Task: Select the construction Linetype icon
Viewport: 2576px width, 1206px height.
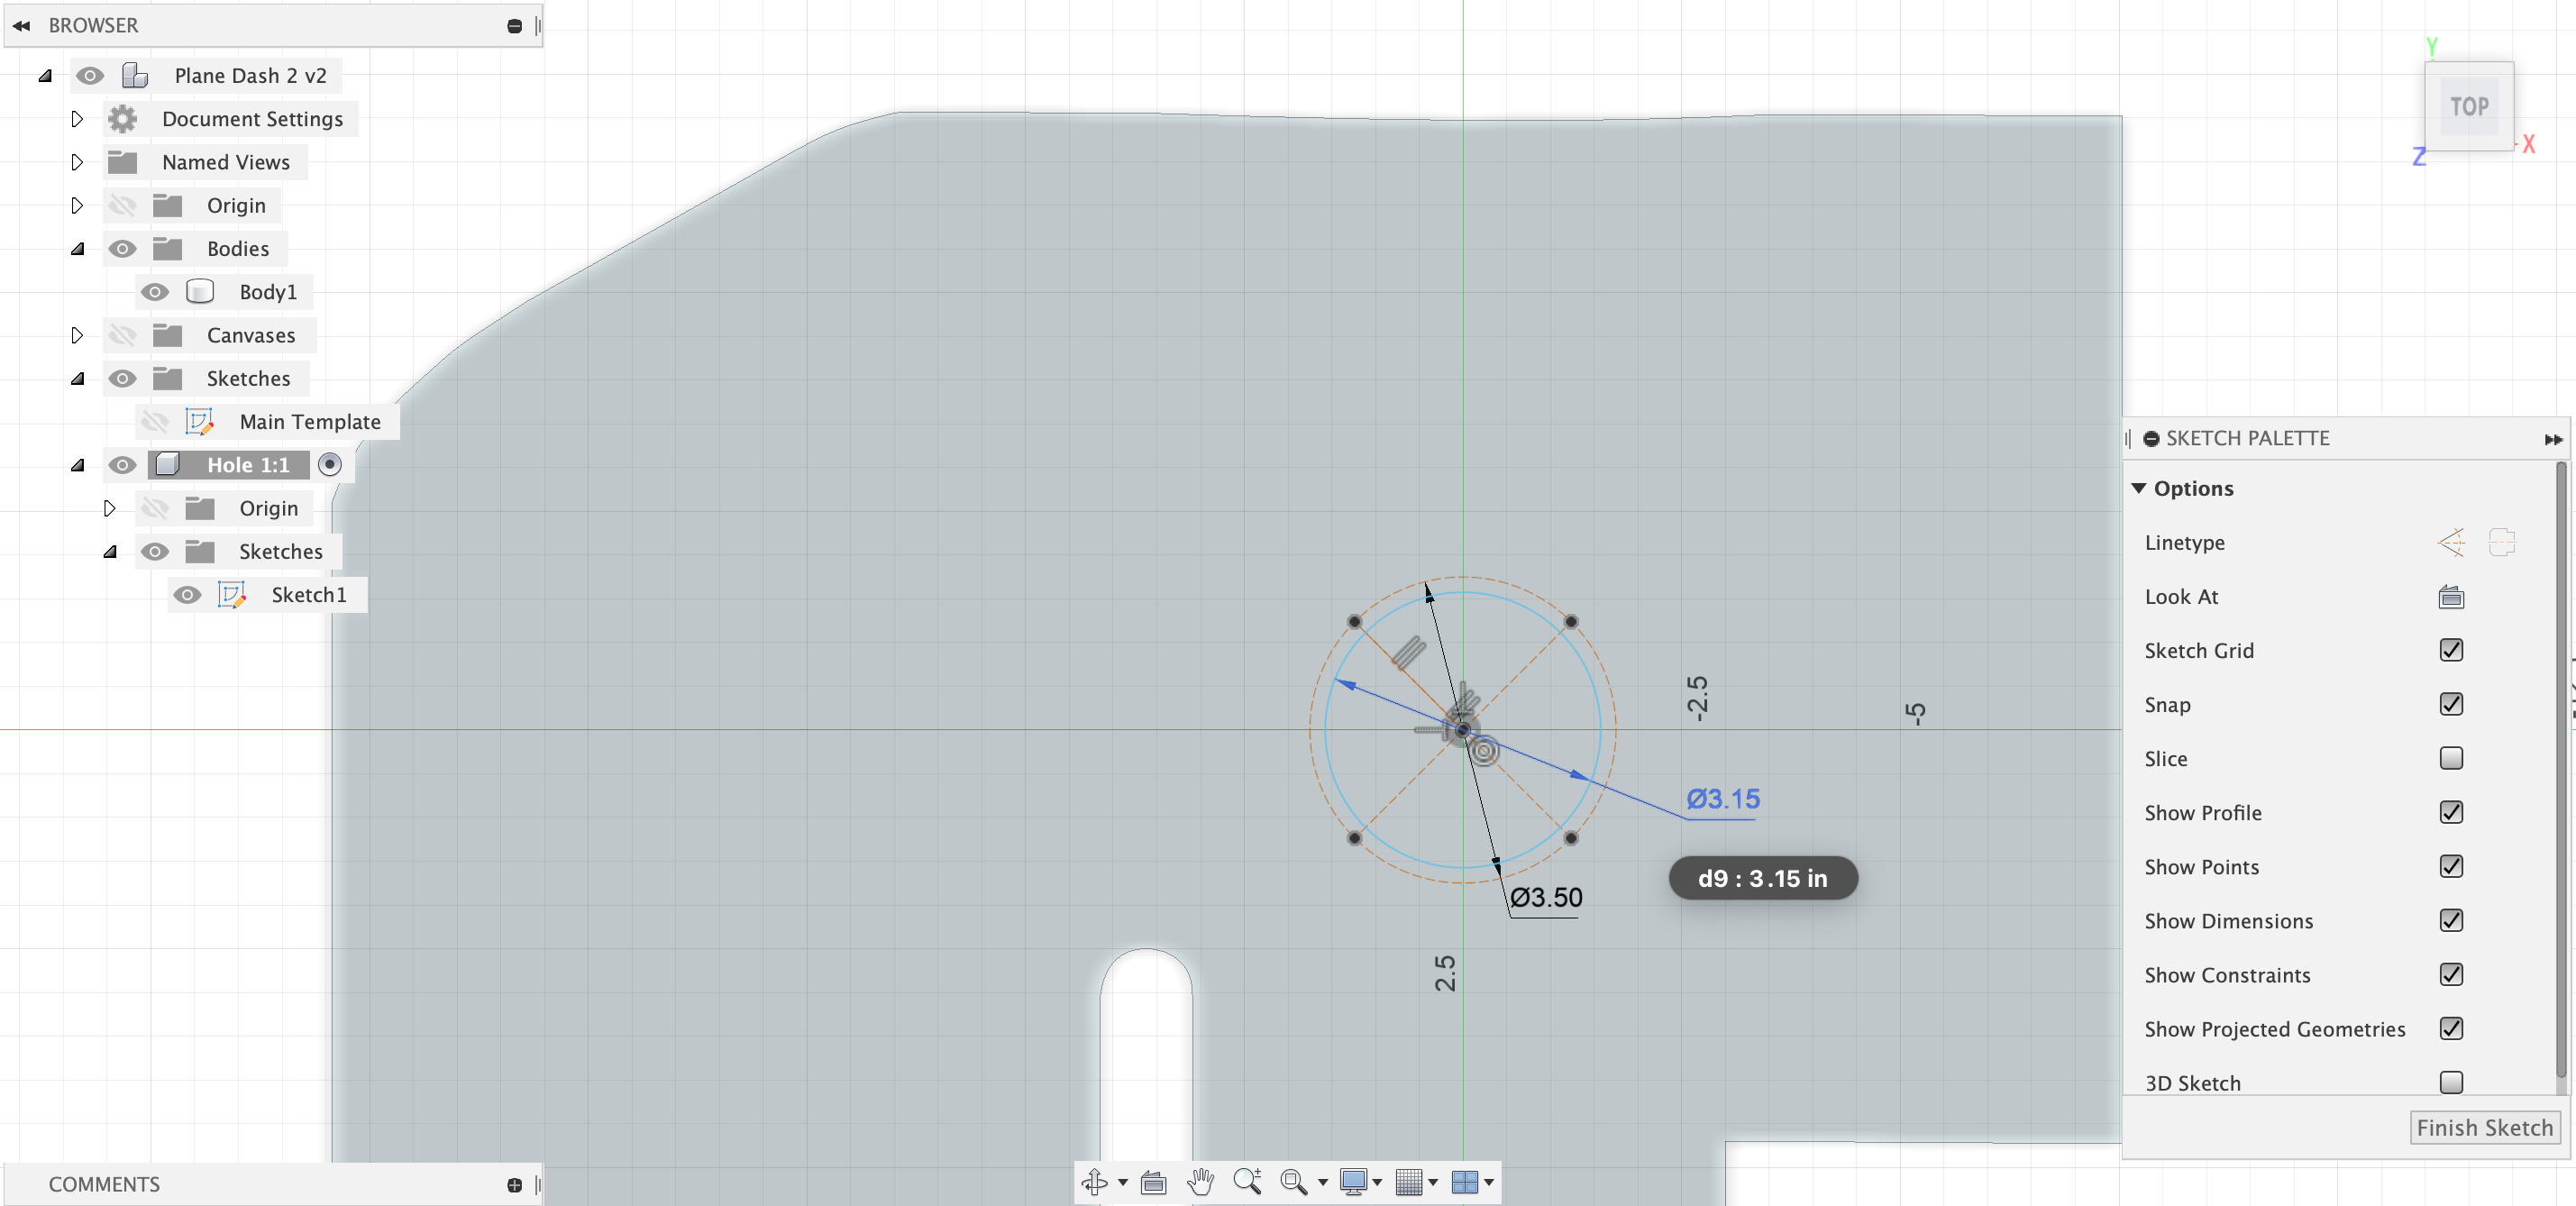Action: tap(2451, 543)
